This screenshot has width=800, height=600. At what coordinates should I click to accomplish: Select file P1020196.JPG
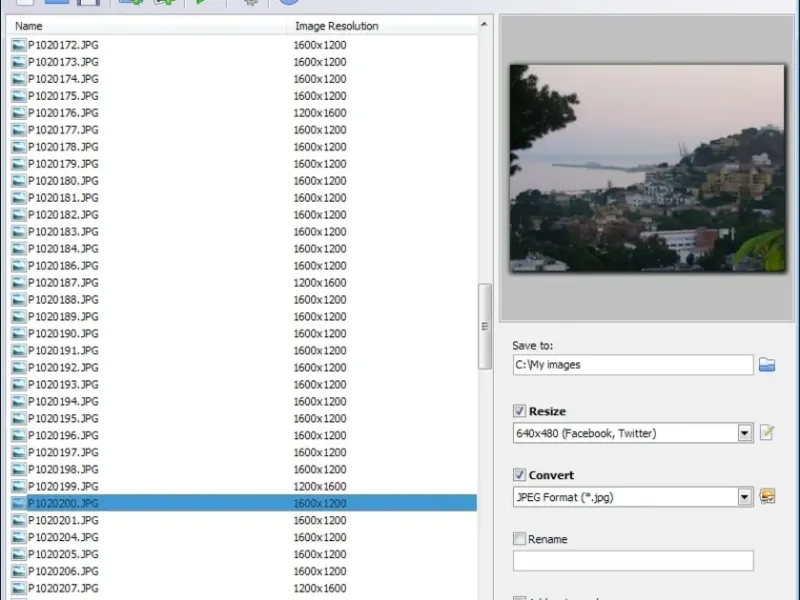[x=63, y=435]
